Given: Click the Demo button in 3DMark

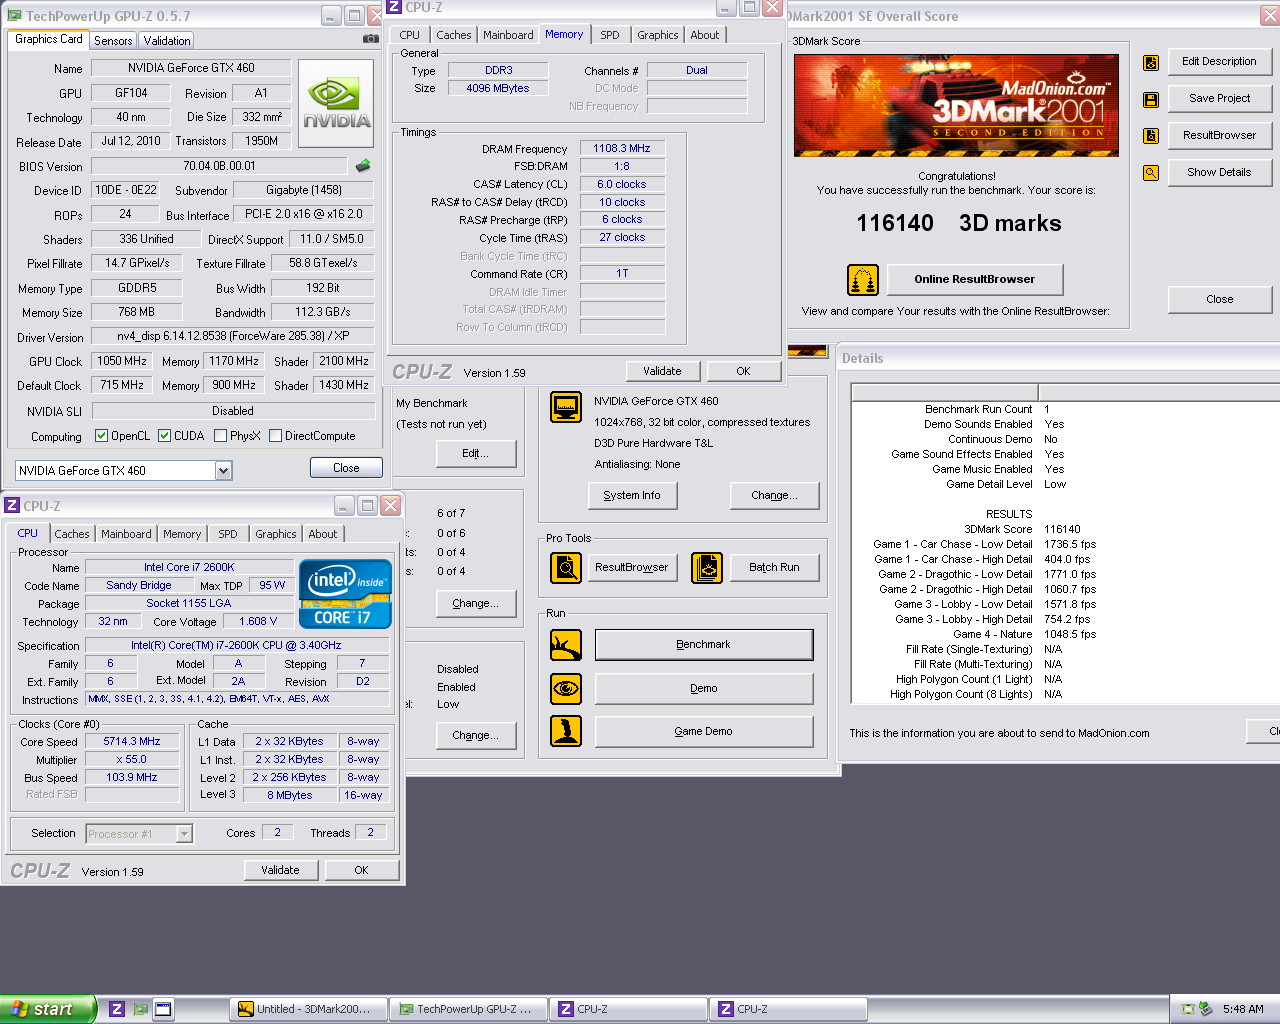Looking at the screenshot, I should 703,688.
